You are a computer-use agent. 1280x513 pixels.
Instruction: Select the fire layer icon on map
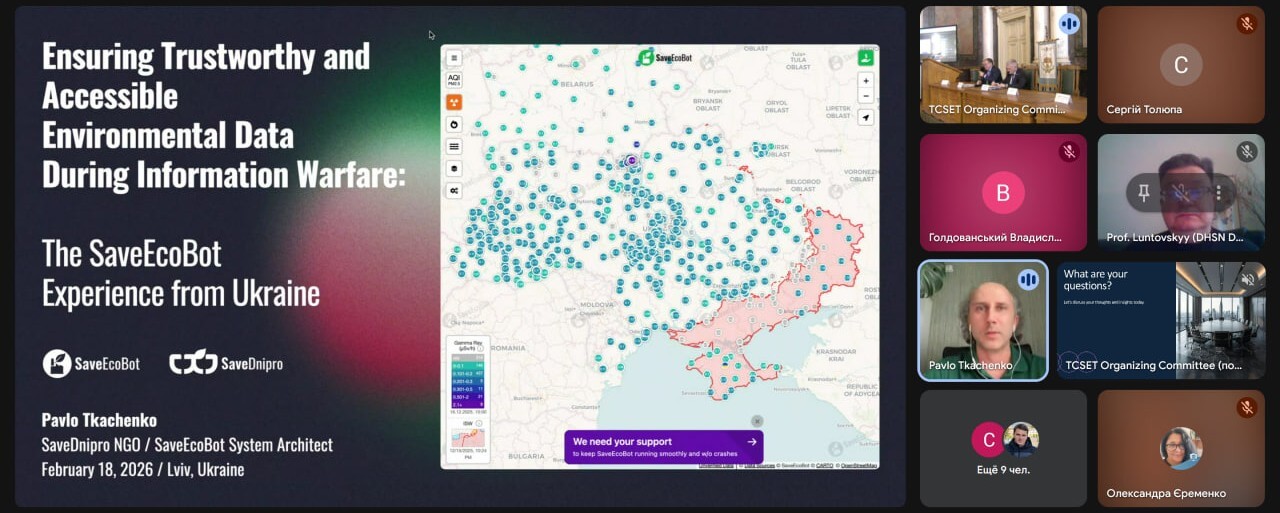click(x=454, y=124)
